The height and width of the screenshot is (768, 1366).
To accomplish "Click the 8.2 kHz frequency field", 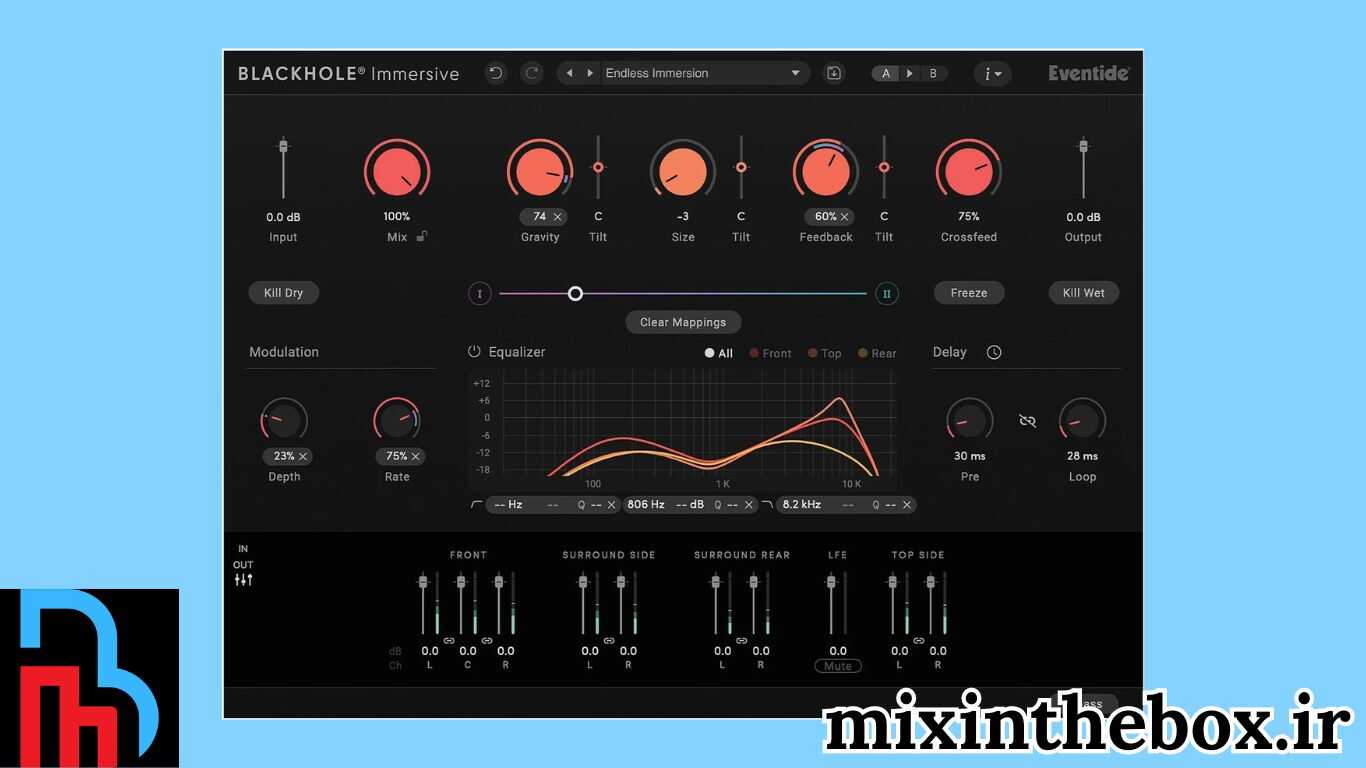I will pyautogui.click(x=802, y=505).
